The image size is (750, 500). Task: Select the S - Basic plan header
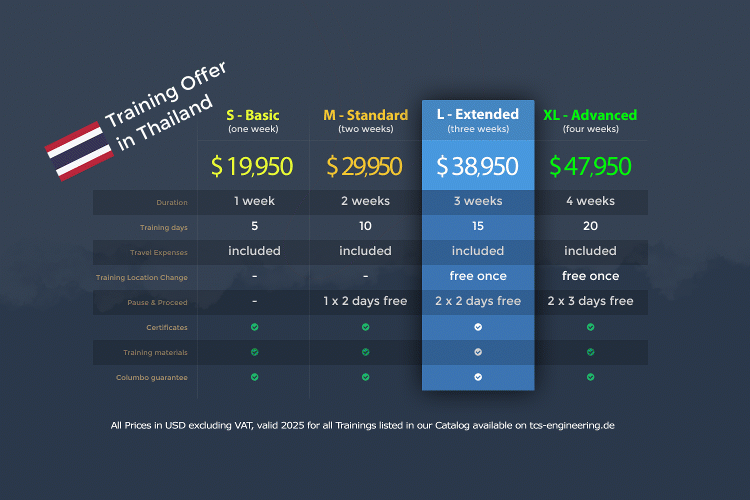point(254,115)
